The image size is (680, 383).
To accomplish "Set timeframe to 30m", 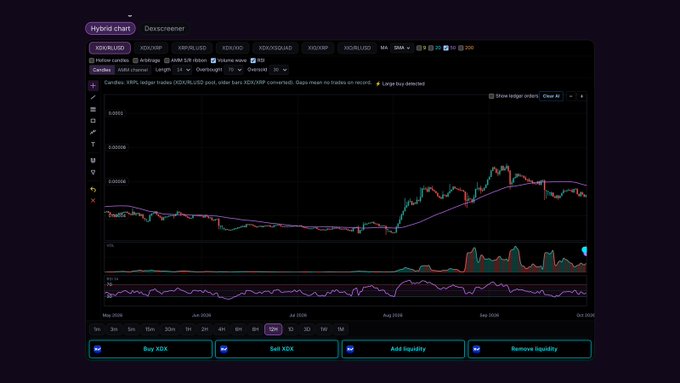I will coord(170,329).
